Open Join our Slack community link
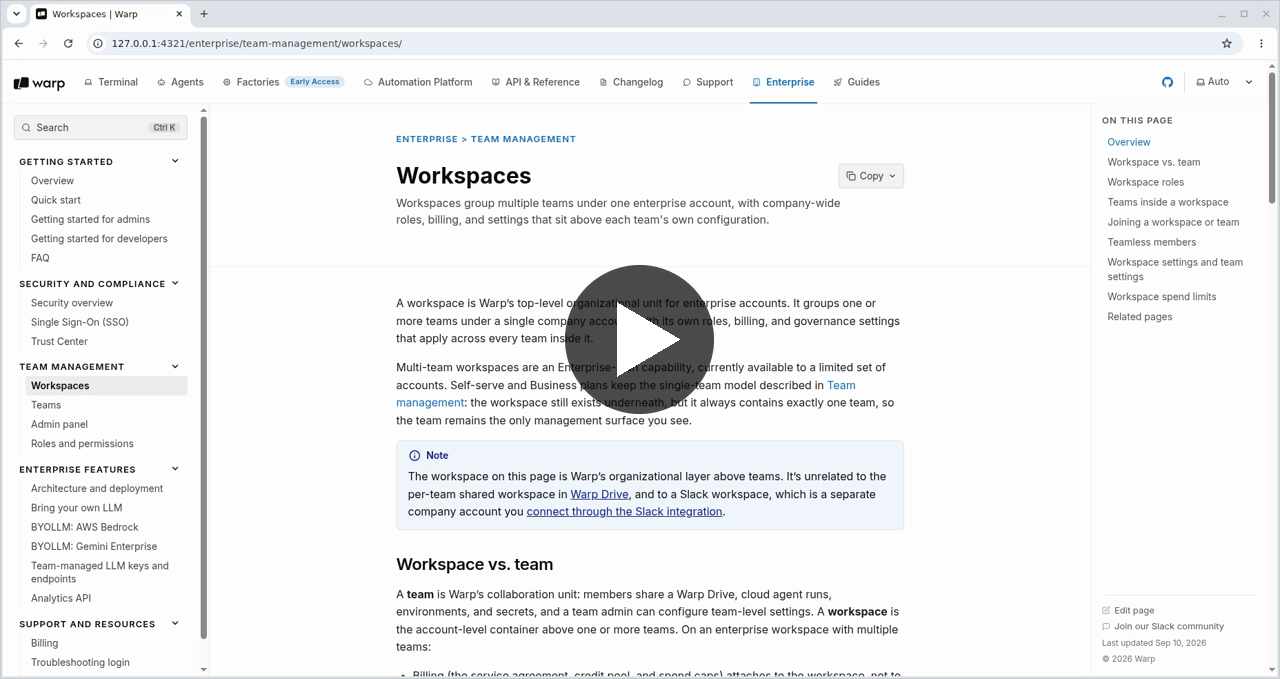This screenshot has width=1280, height=679. pyautogui.click(x=1169, y=627)
